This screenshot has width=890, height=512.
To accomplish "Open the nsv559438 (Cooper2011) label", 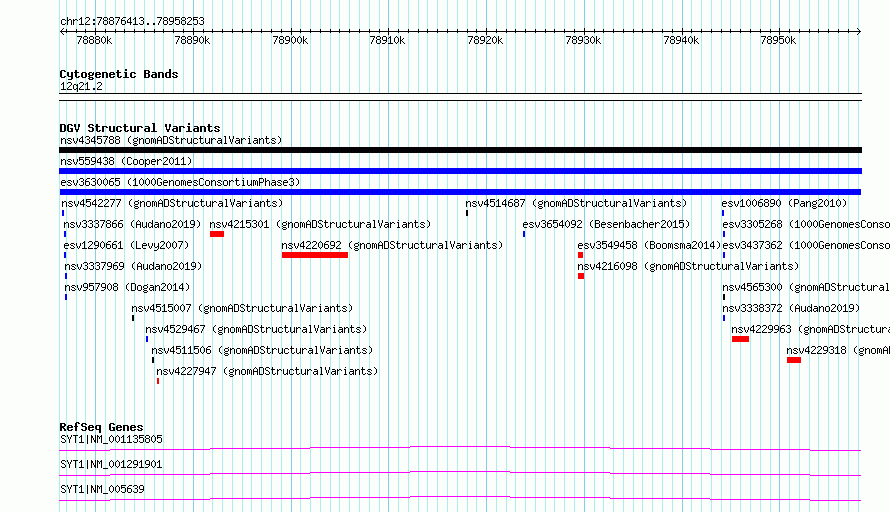I will [126, 161].
